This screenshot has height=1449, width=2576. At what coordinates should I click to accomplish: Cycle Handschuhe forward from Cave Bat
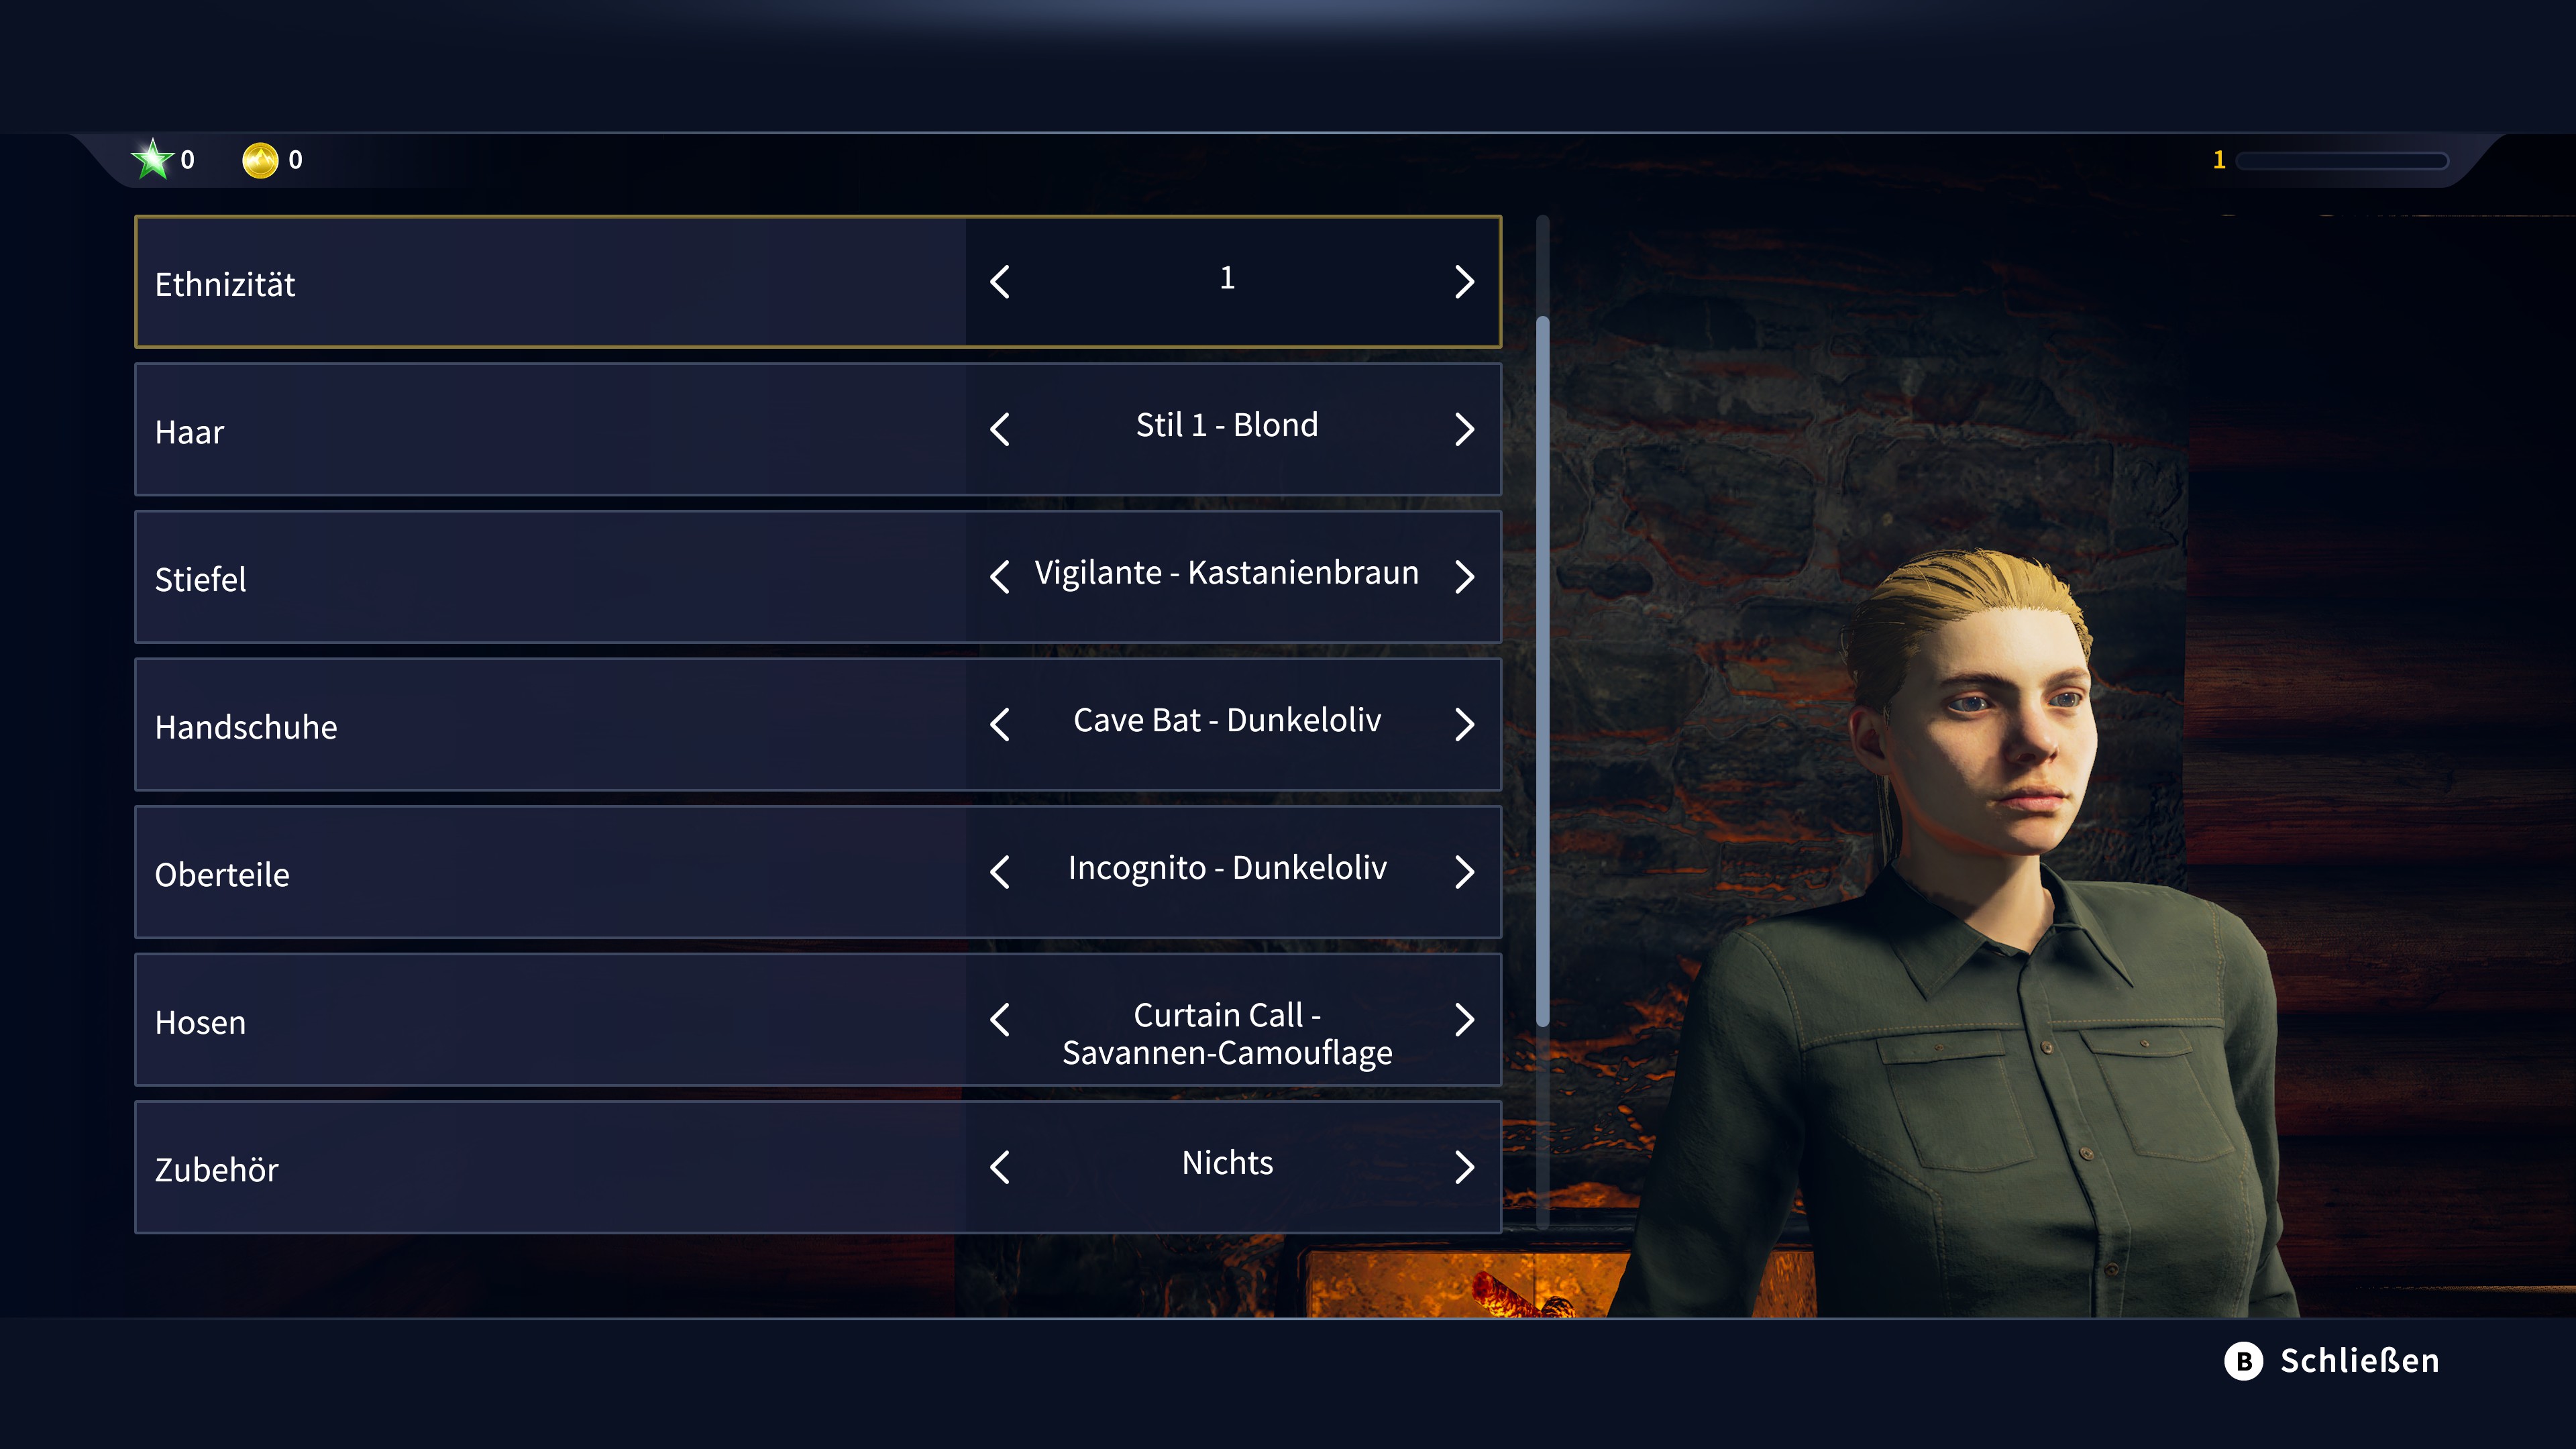coord(1464,724)
